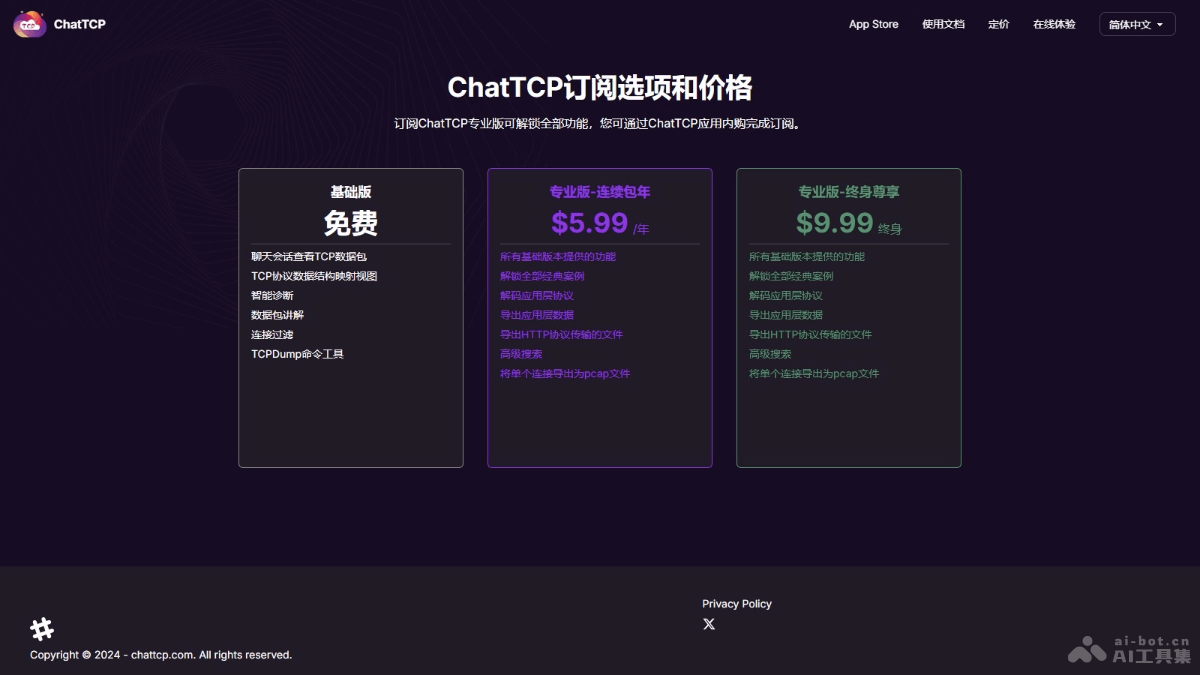Click 高级搜索 in the annual plan features
Viewport: 1200px width, 675px height.
[521, 353]
